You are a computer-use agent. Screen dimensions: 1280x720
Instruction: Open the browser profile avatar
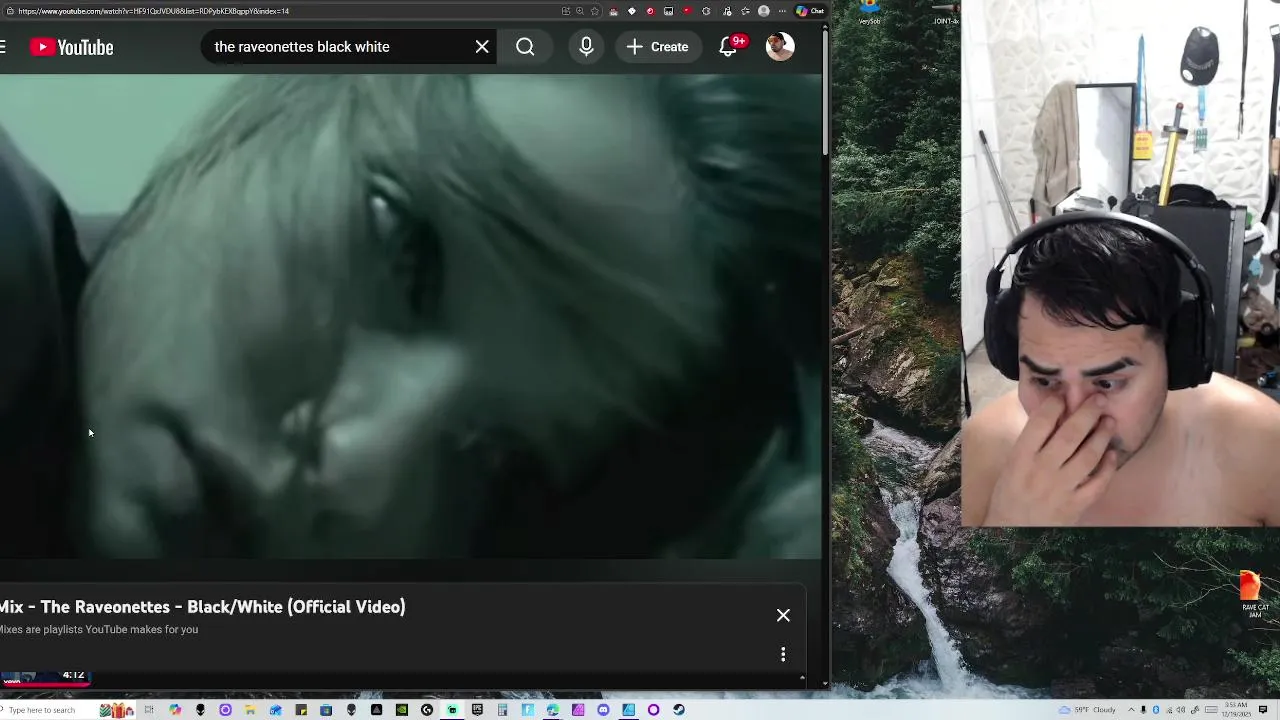pyautogui.click(x=764, y=11)
